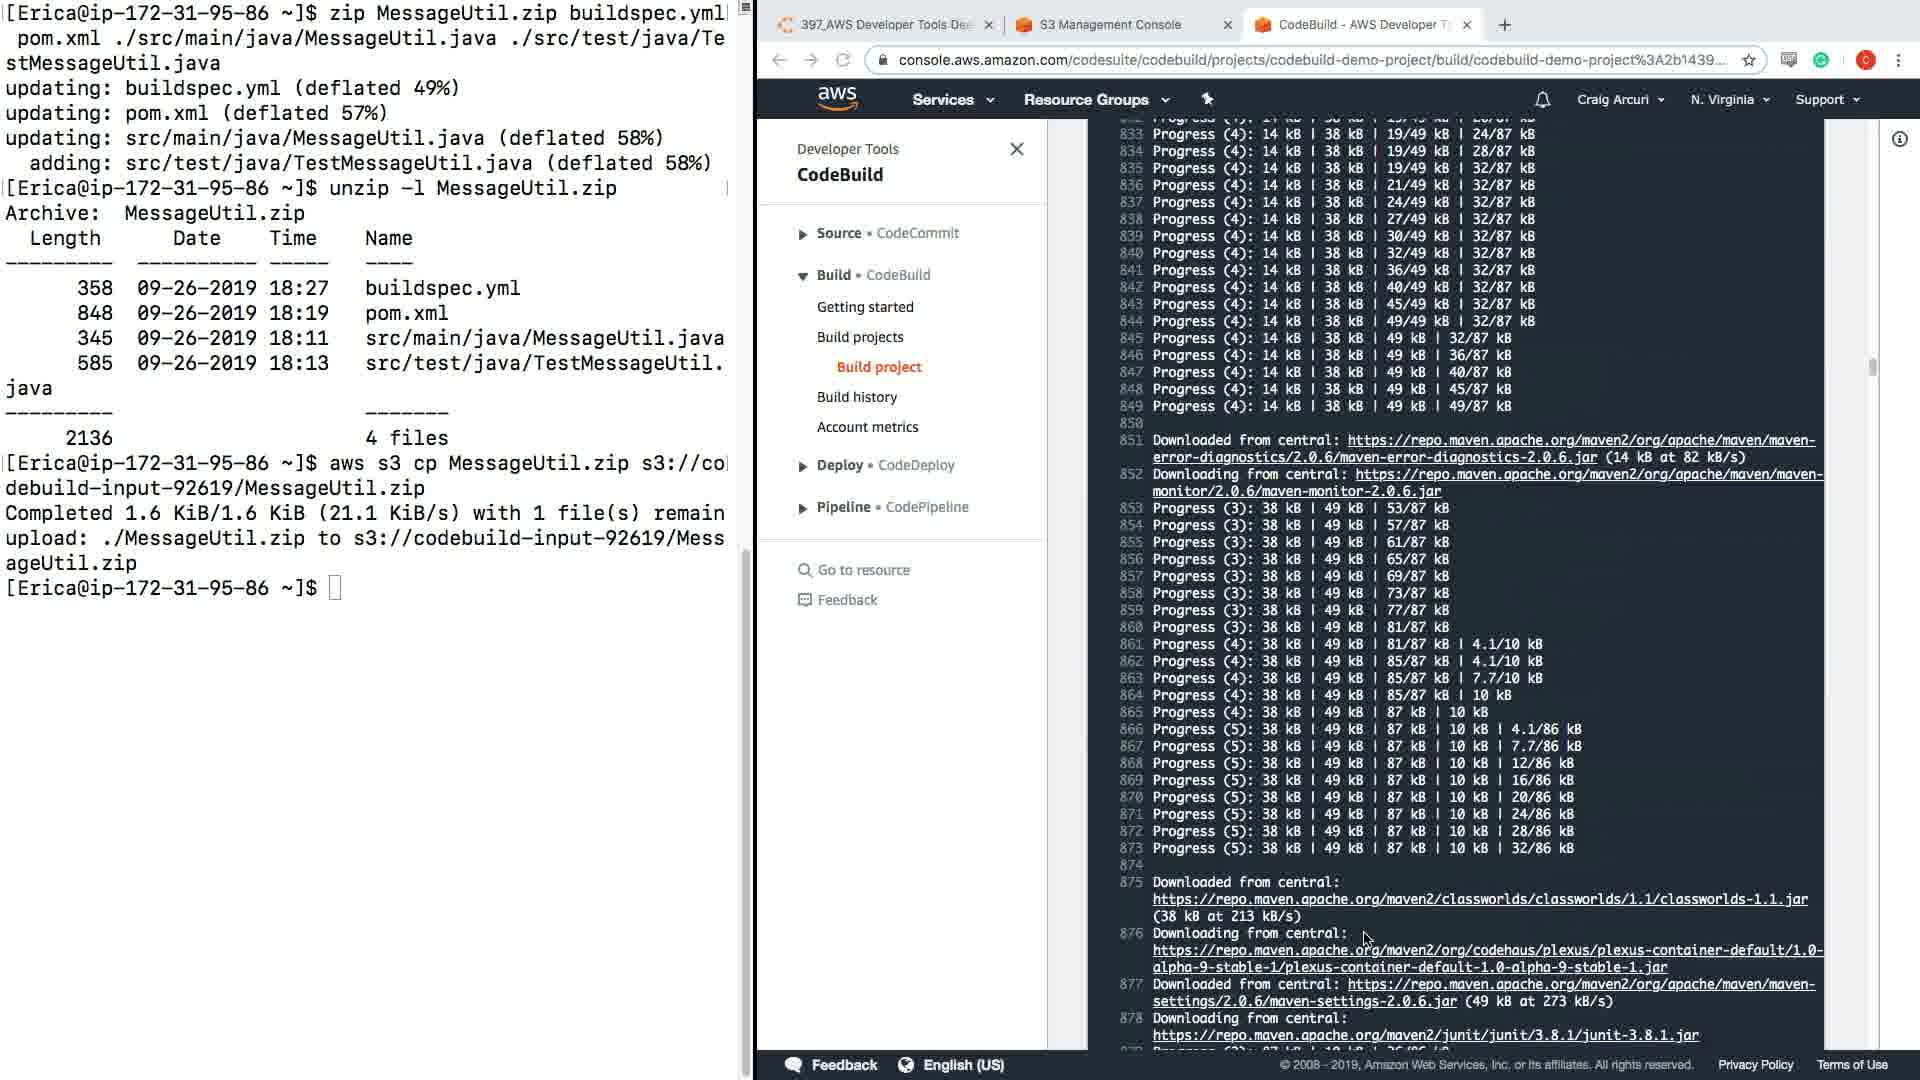
Task: Click the build log vertical scrollbar thumb
Action: (x=1872, y=367)
